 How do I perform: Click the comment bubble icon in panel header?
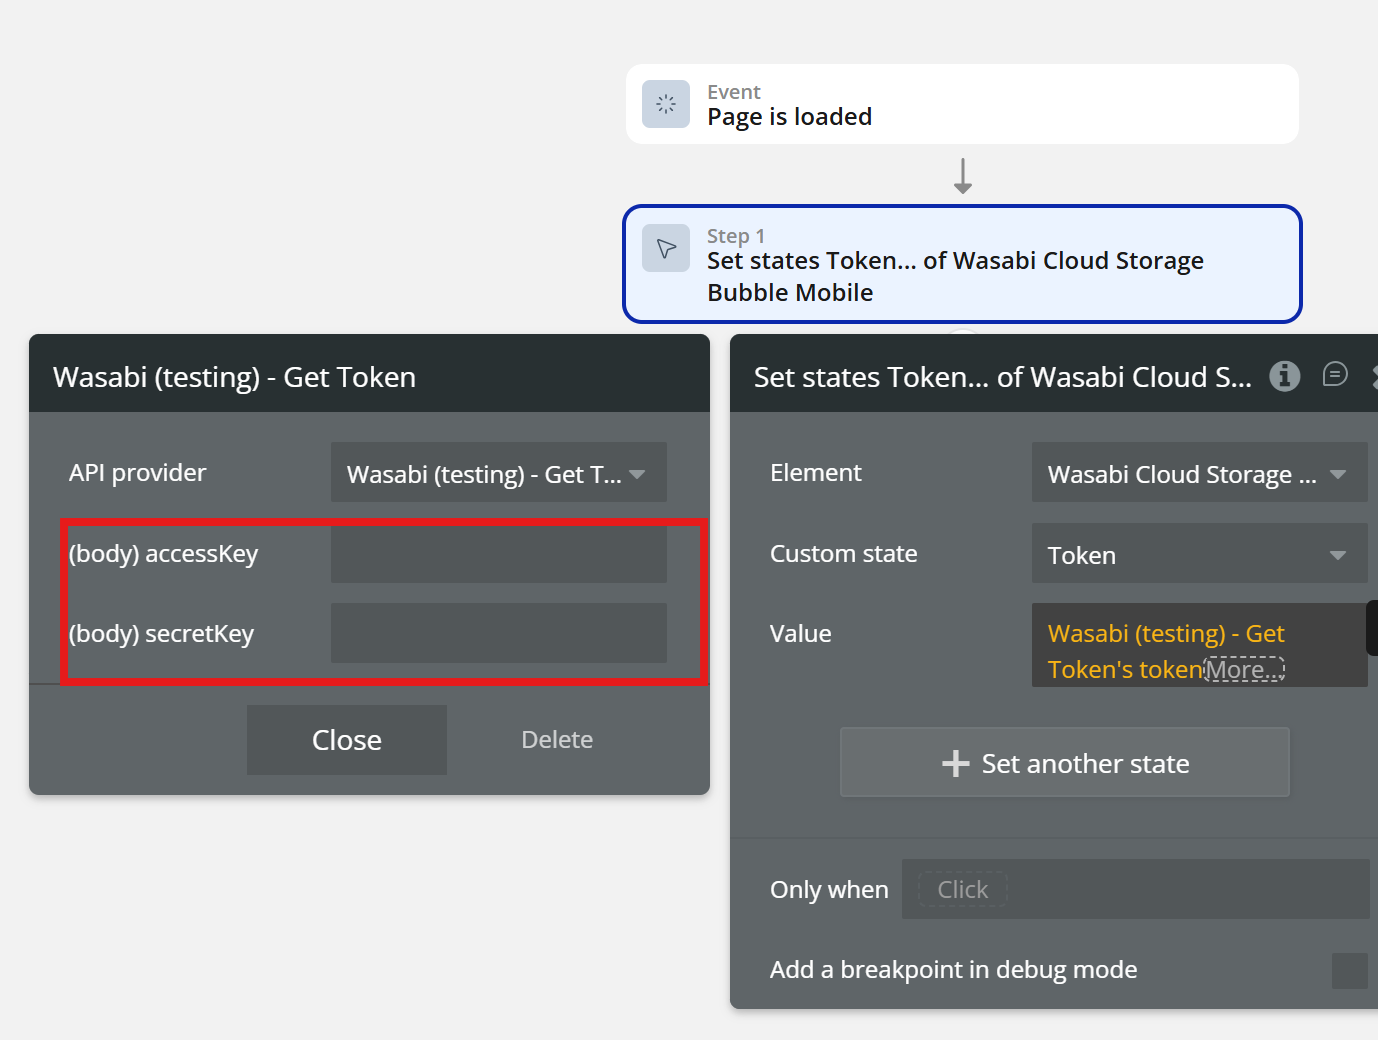[x=1335, y=375]
